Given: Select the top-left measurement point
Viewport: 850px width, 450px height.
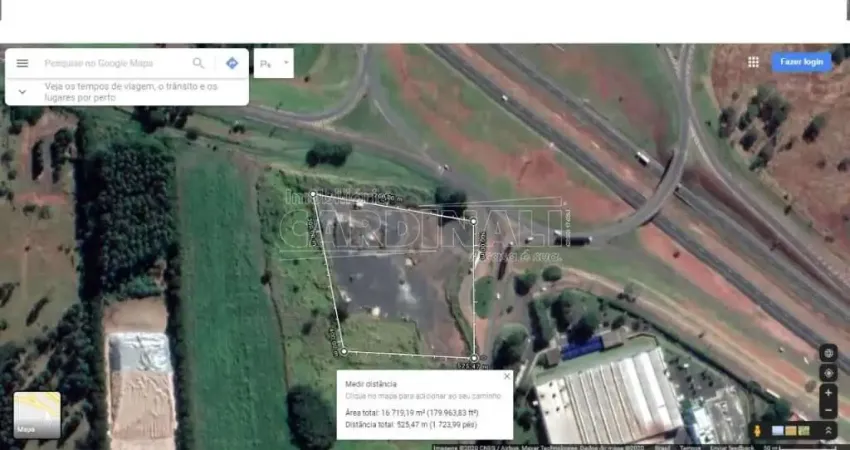Looking at the screenshot, I should pos(313,195).
